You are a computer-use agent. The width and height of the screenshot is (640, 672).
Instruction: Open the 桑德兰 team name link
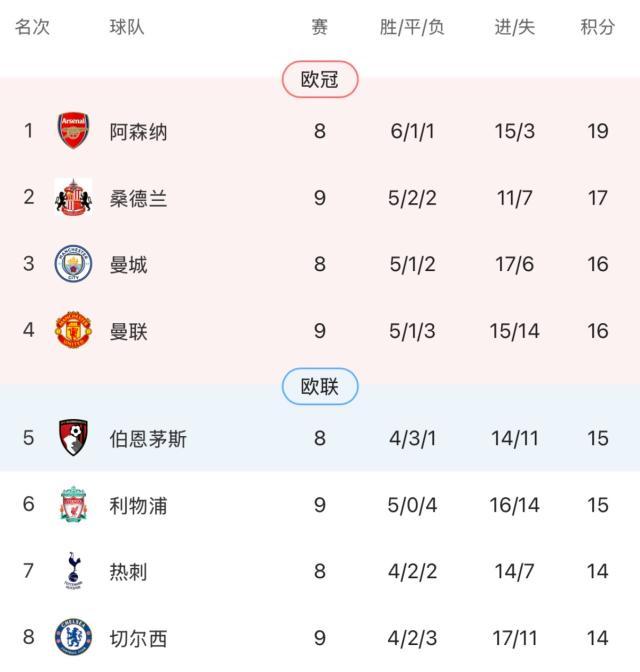point(138,198)
